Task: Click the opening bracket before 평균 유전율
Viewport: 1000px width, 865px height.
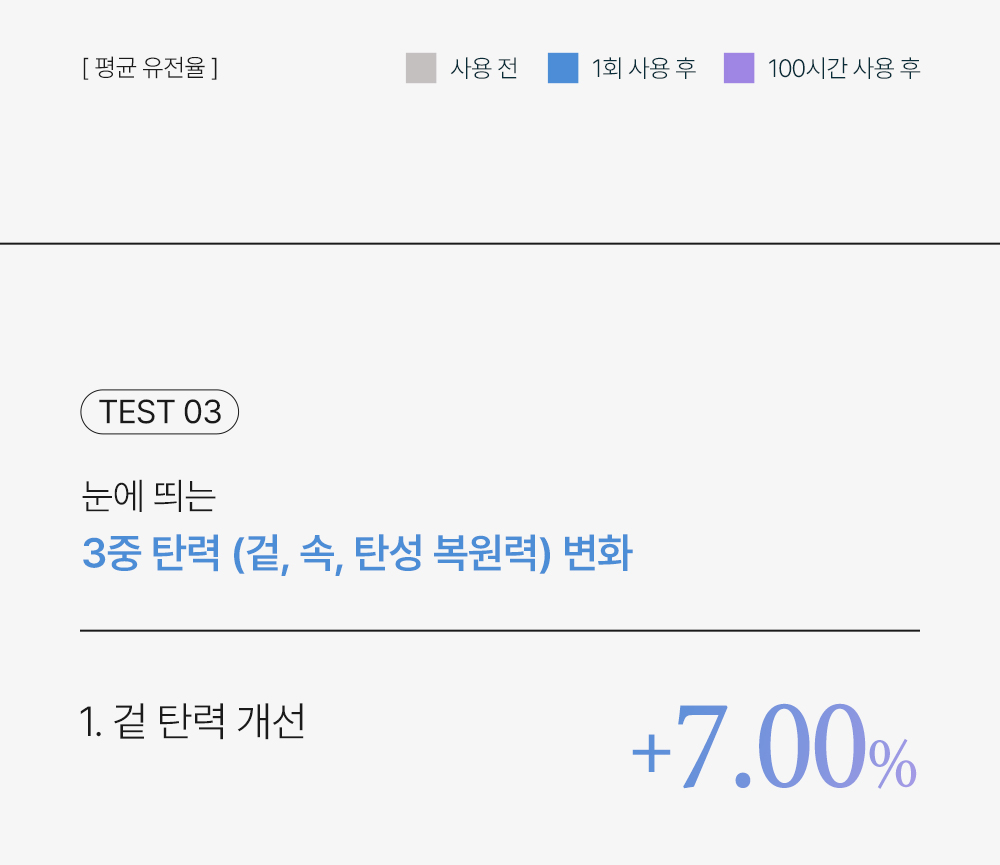Action: [x=84, y=69]
